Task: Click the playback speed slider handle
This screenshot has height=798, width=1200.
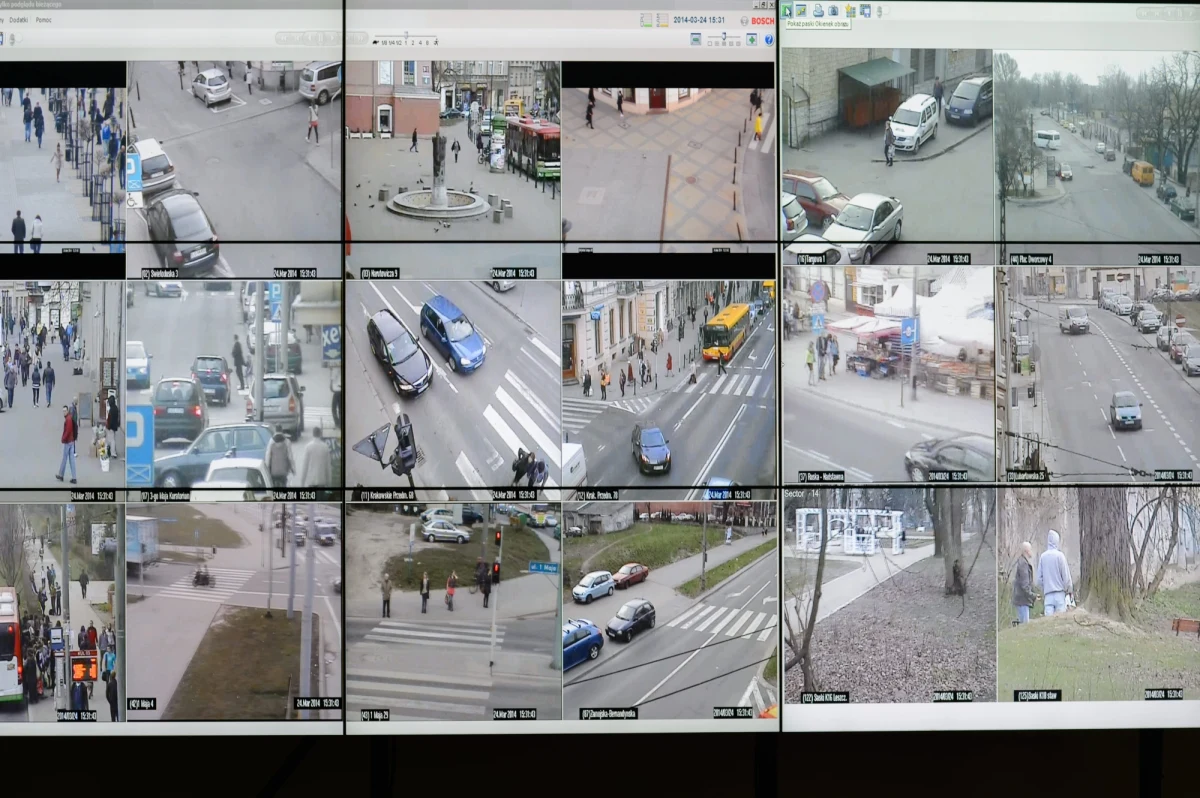Action: pyautogui.click(x=406, y=35)
